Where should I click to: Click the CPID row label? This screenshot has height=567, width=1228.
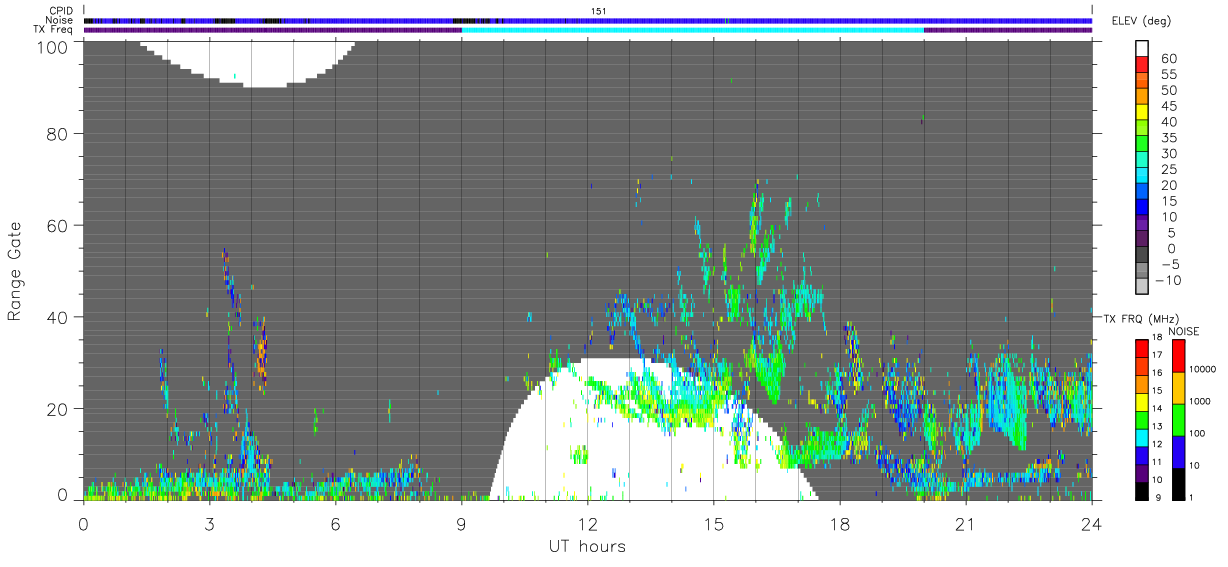pyautogui.click(x=59, y=11)
